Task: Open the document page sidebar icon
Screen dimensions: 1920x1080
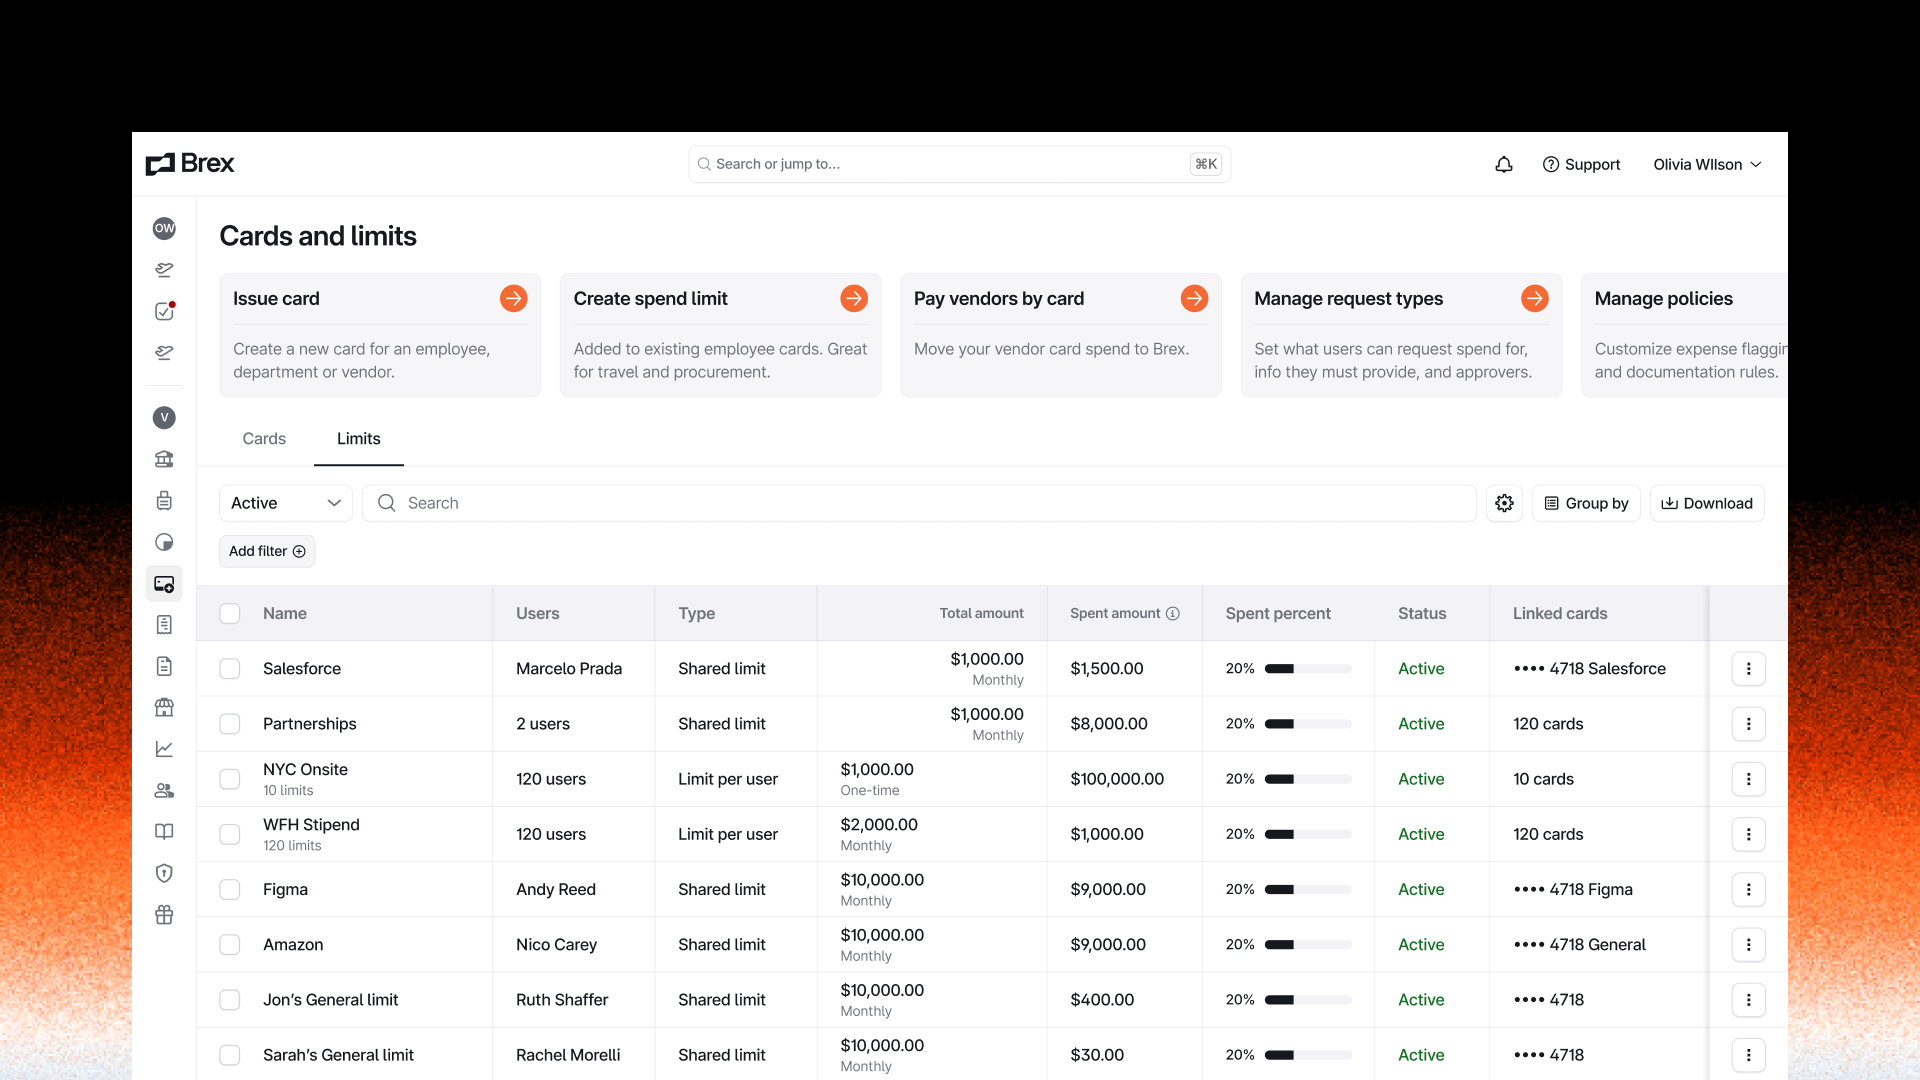Action: [164, 666]
